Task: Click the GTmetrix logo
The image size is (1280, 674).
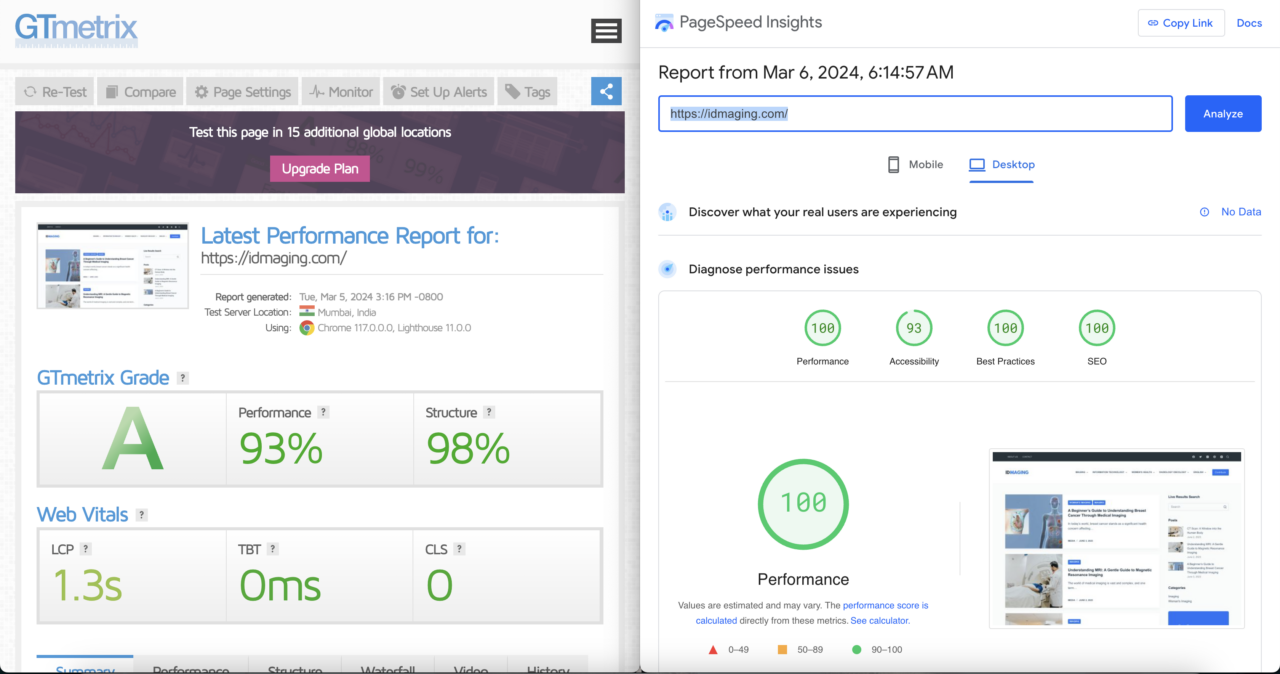Action: [x=76, y=28]
